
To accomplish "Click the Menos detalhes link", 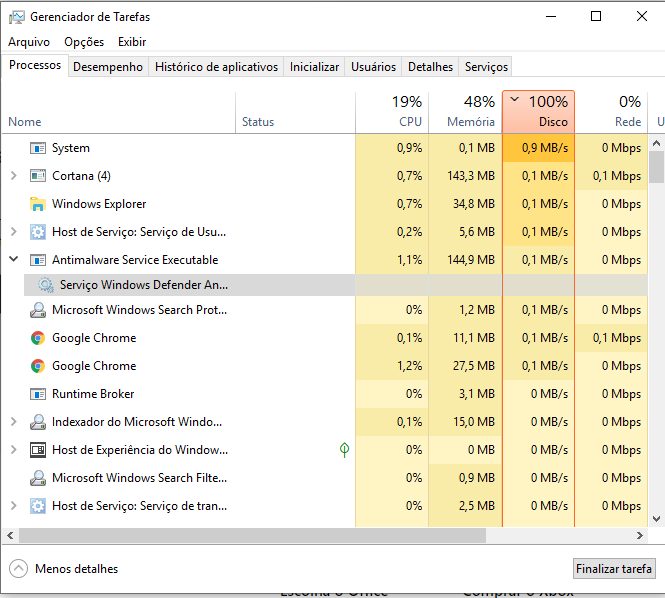I will tap(76, 569).
